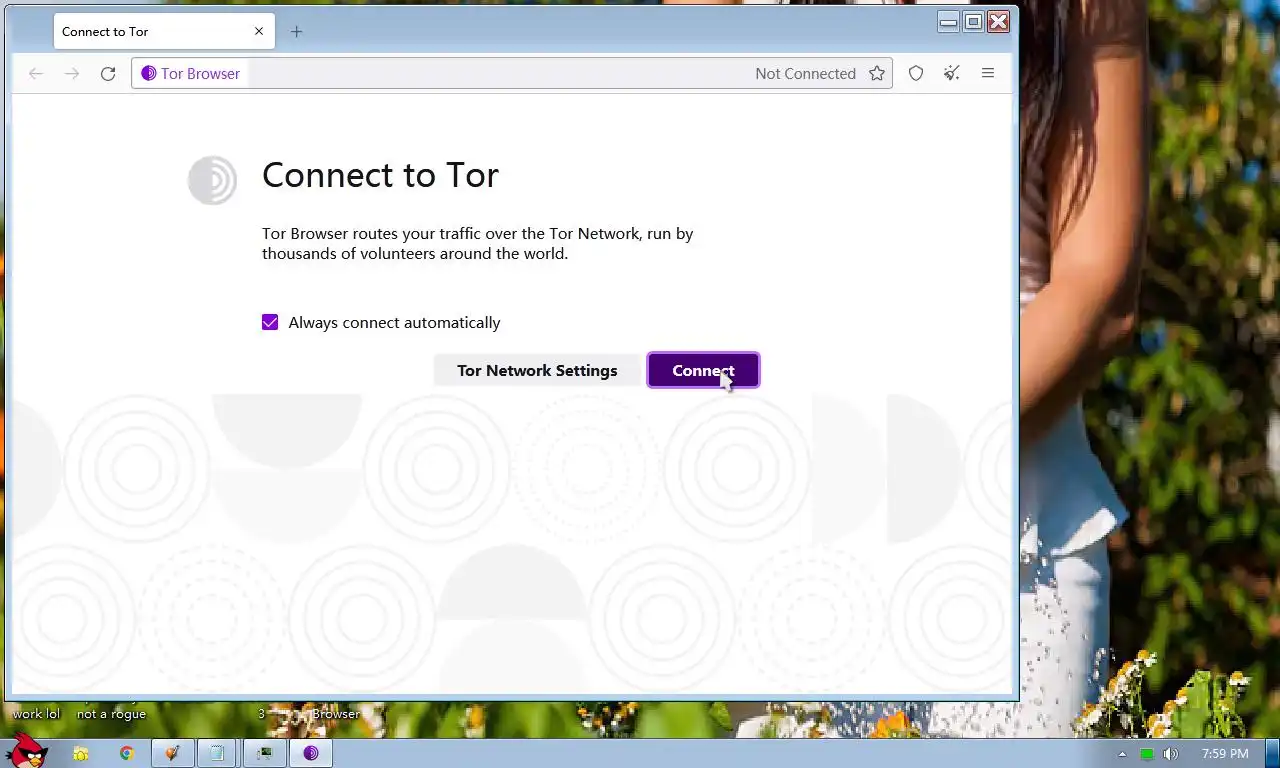Close the Tor Browser window

999,21
